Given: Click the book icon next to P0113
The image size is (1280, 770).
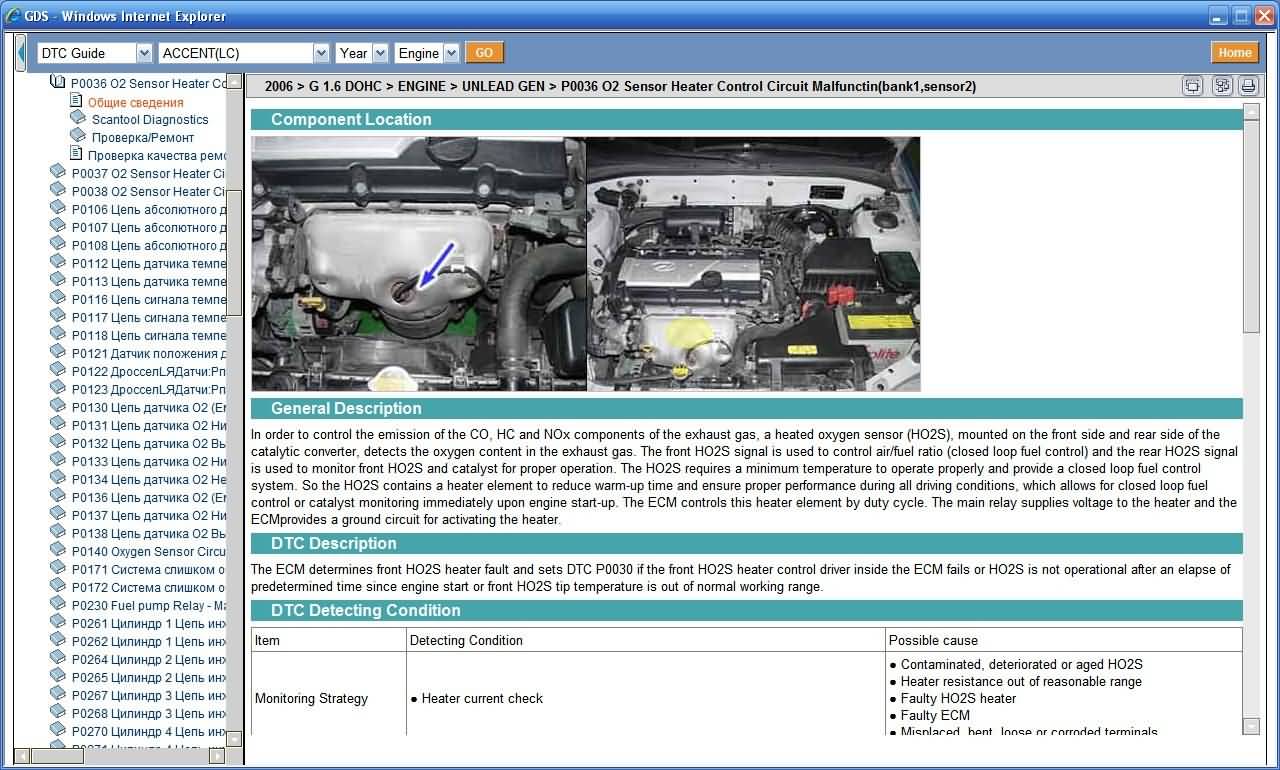Looking at the screenshot, I should (58, 280).
